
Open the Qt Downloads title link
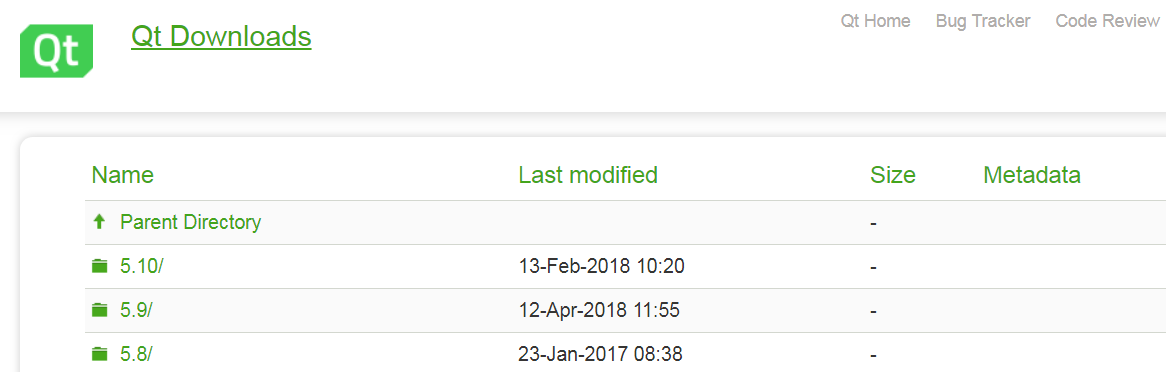tap(221, 36)
